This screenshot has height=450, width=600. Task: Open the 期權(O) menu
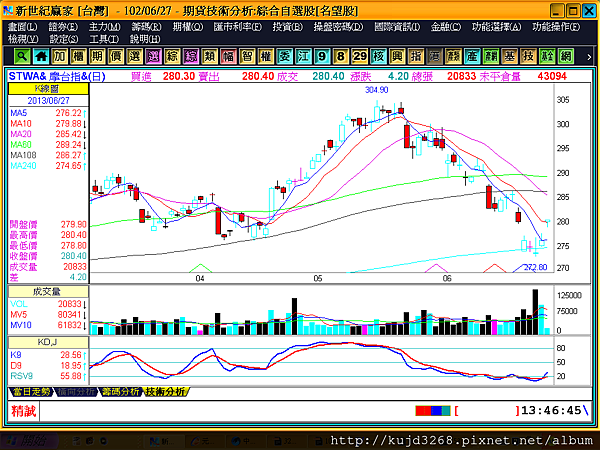point(188,27)
